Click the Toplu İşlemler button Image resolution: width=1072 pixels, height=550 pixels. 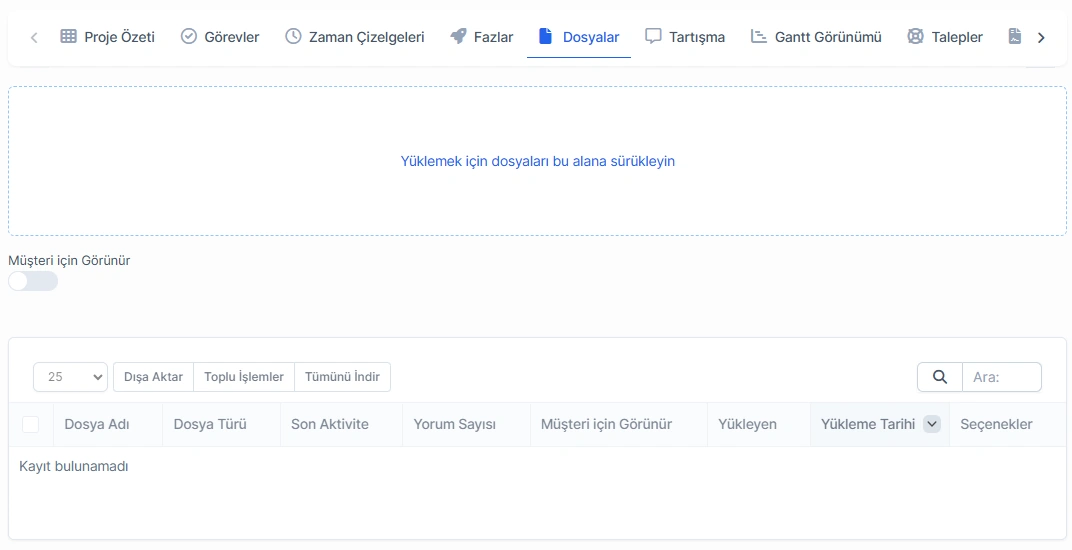244,377
